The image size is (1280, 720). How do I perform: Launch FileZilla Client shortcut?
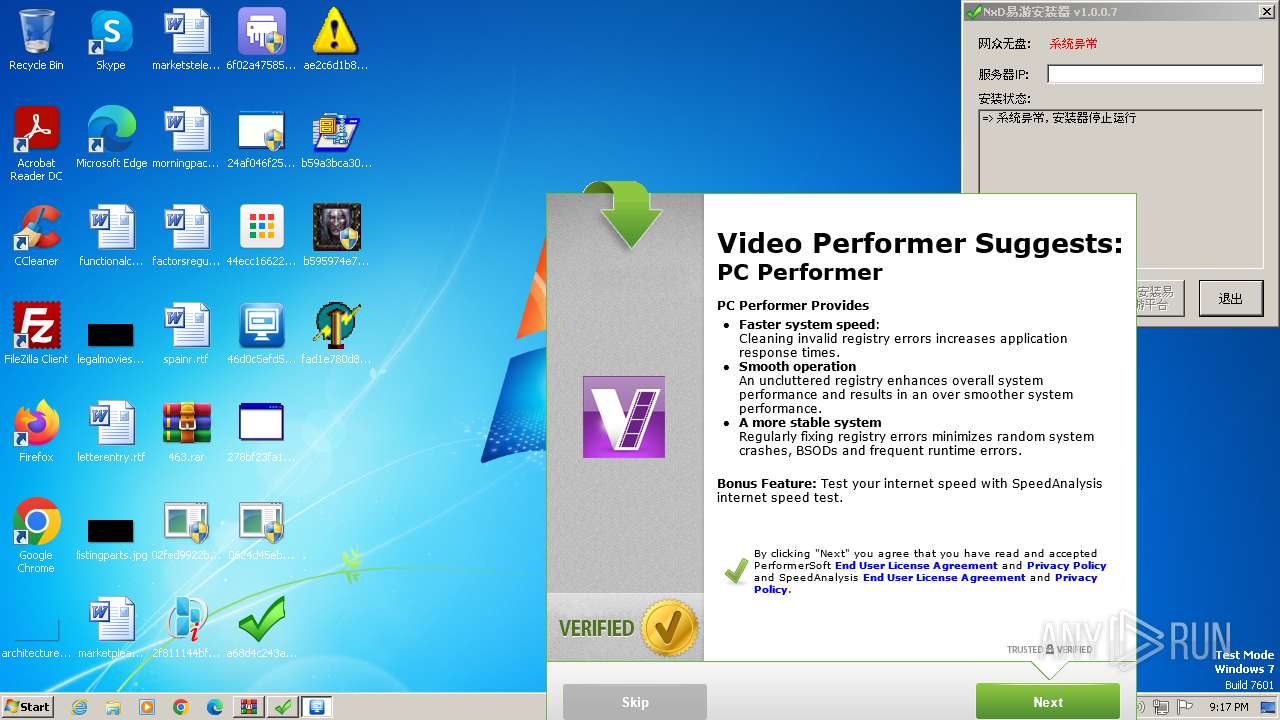(x=36, y=333)
